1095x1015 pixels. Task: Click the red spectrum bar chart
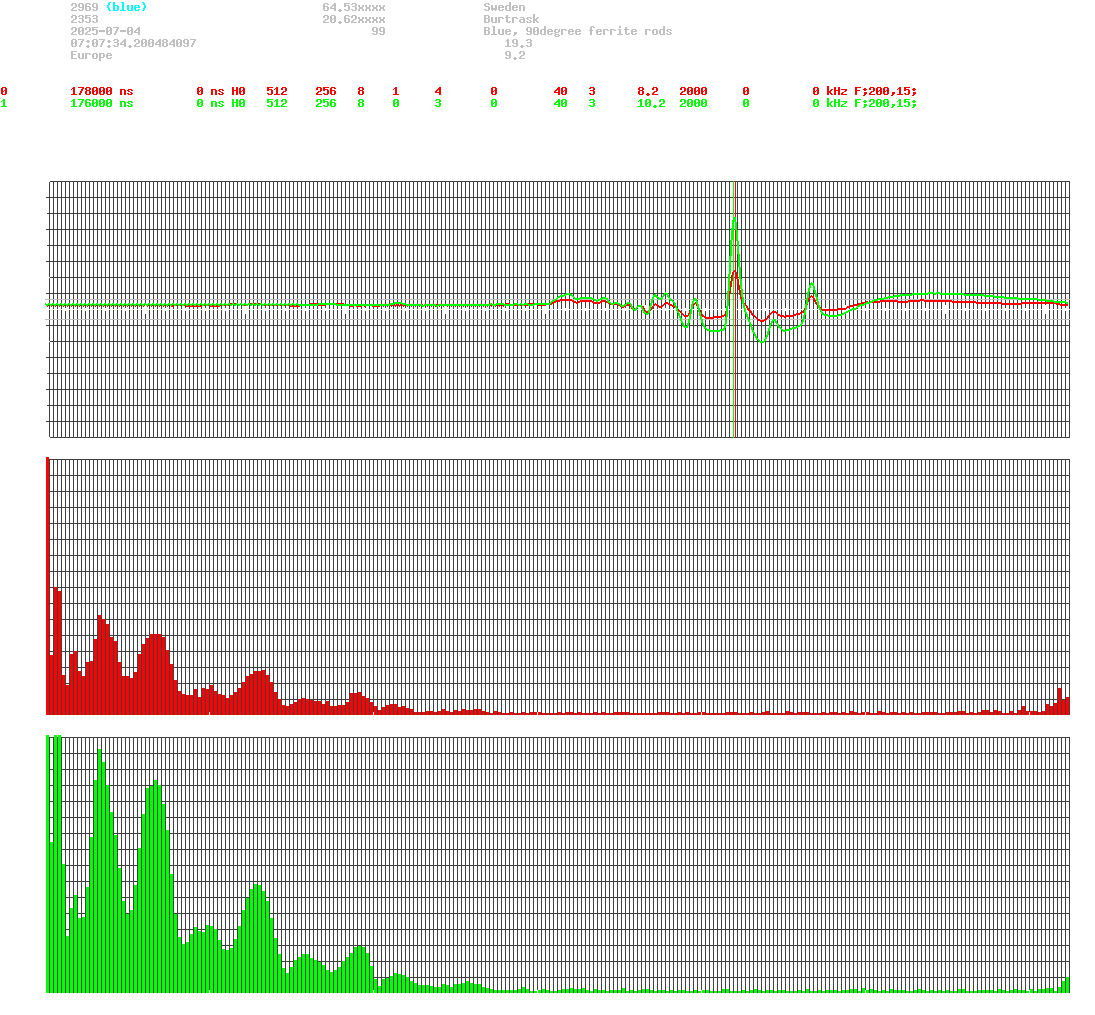[x=557, y=586]
